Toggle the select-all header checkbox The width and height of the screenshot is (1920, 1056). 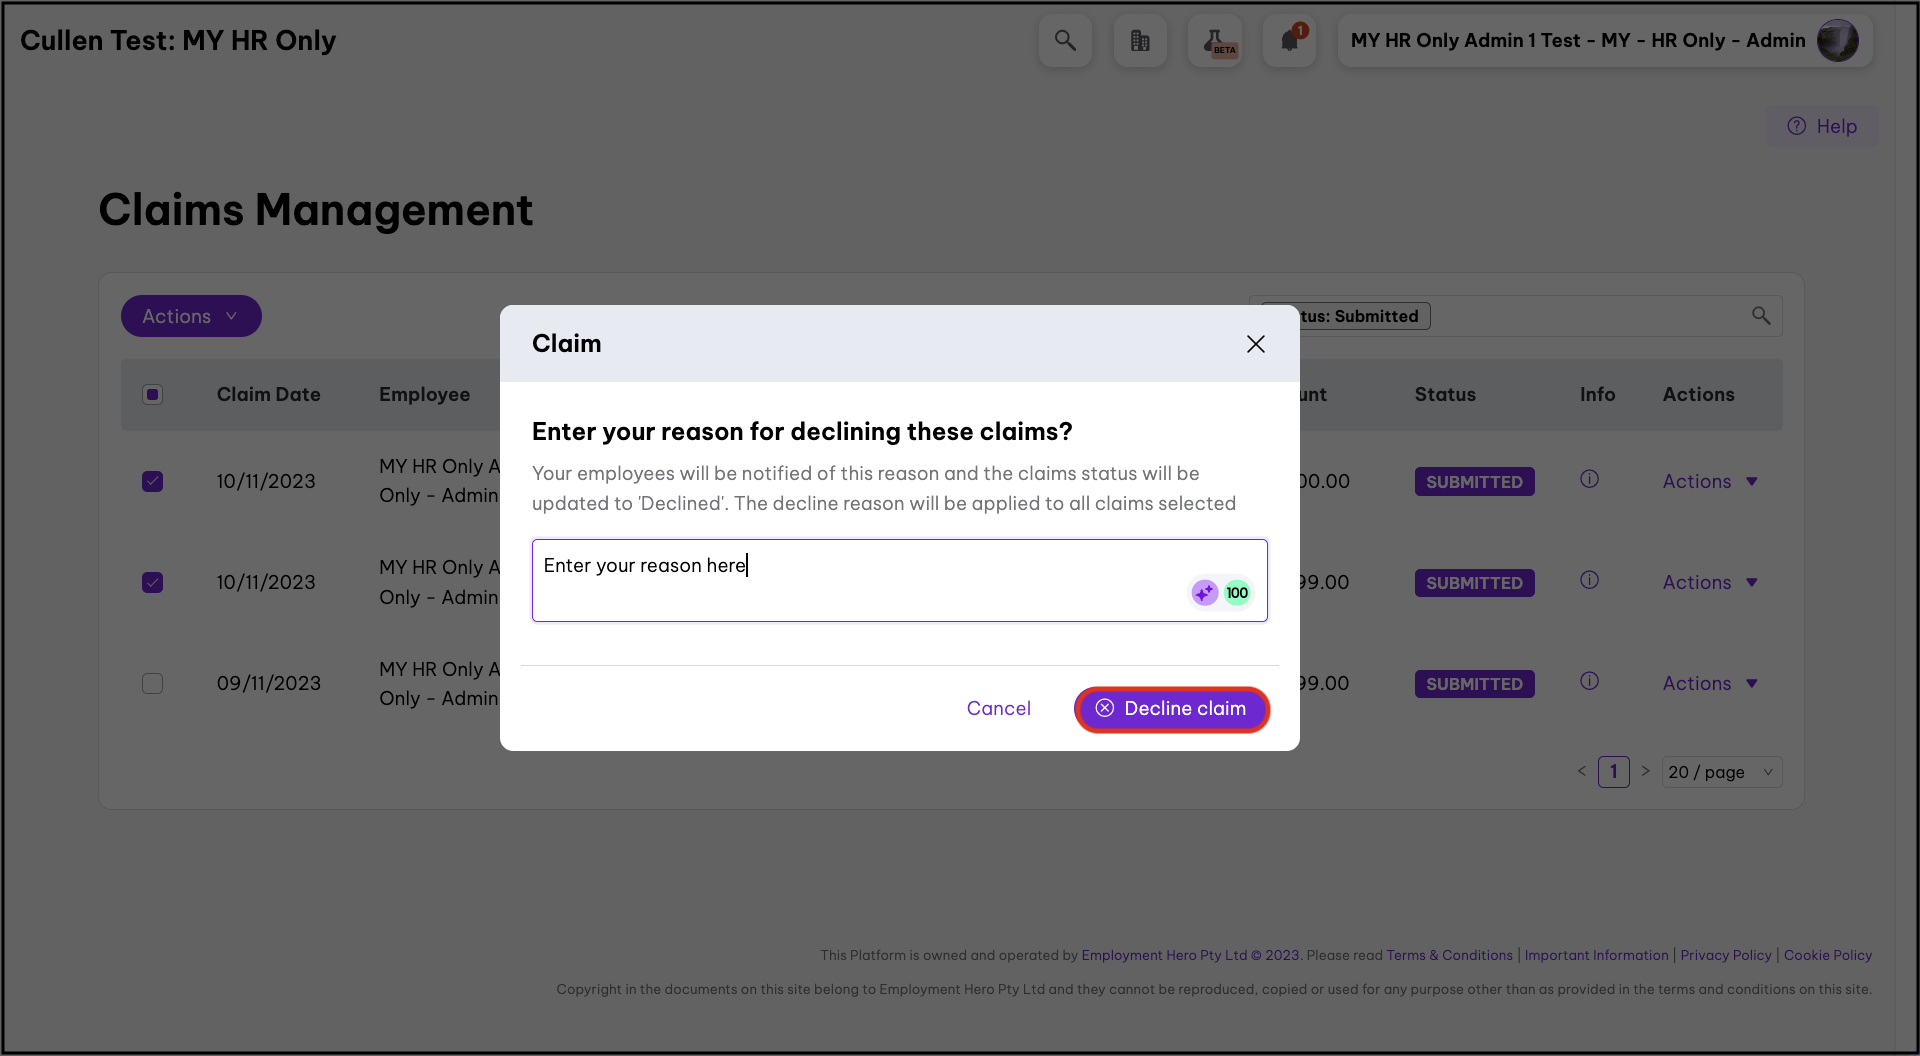tap(152, 394)
